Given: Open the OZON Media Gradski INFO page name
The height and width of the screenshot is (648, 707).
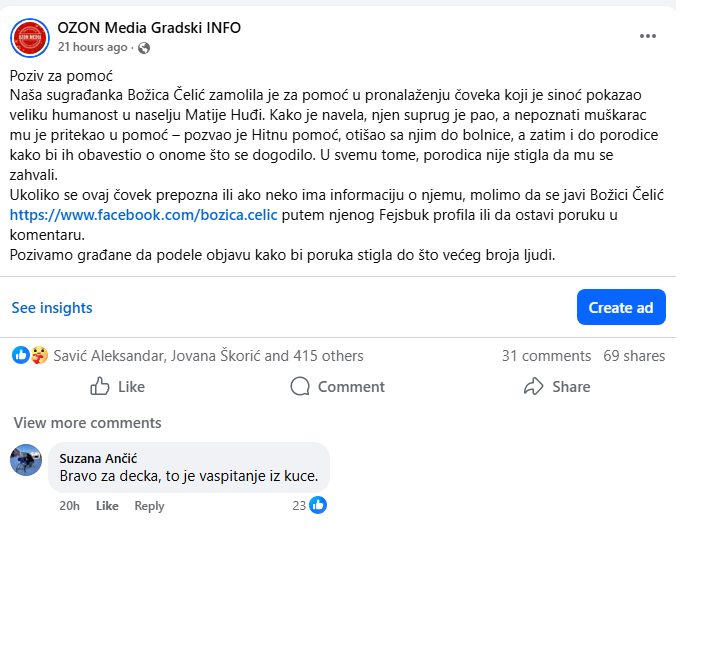Looking at the screenshot, I should coord(149,28).
